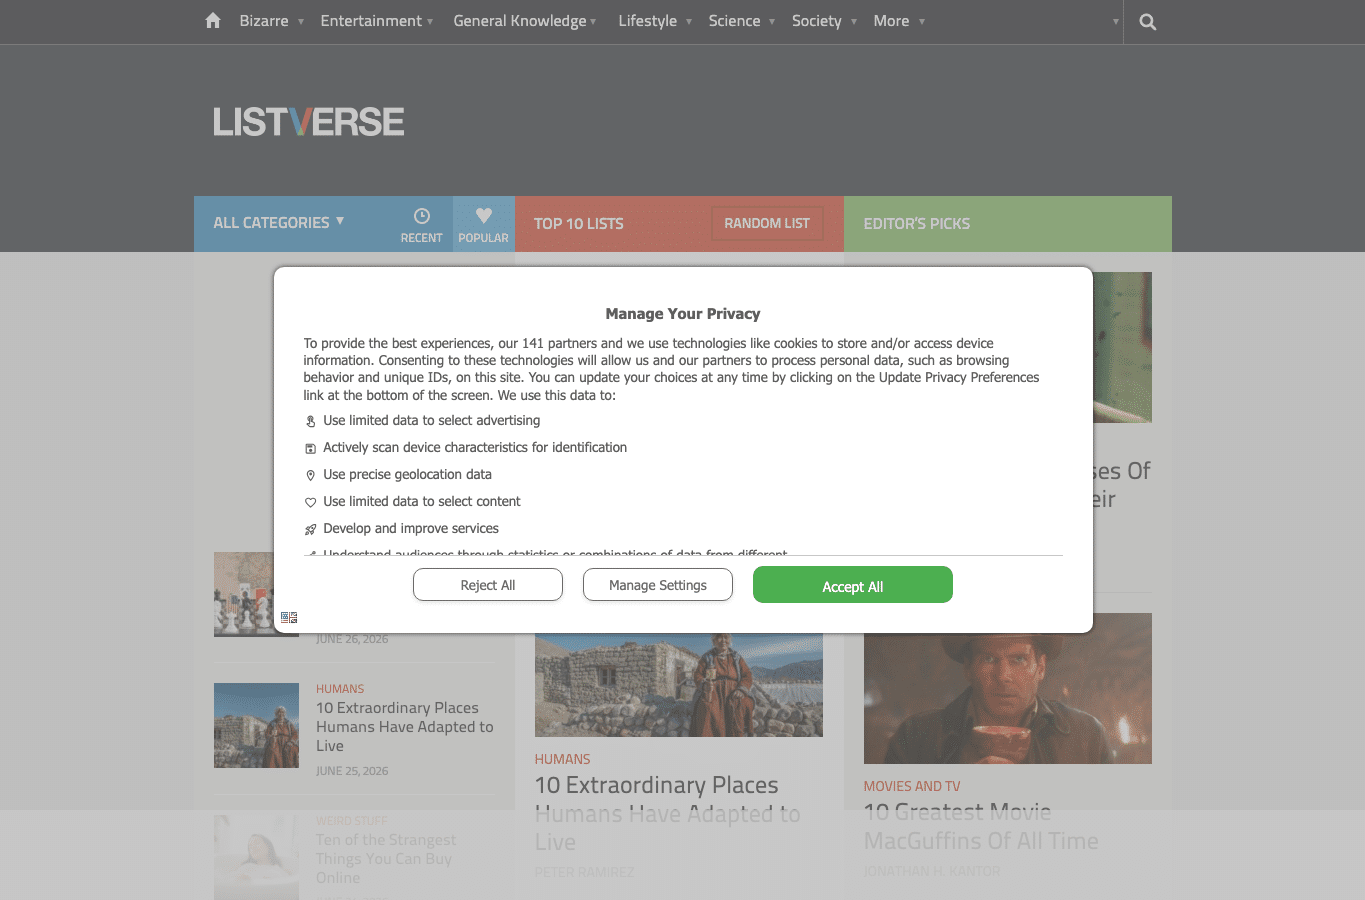This screenshot has width=1365, height=900.
Task: Click 'Use precise geolocation data' text
Action: (x=408, y=475)
